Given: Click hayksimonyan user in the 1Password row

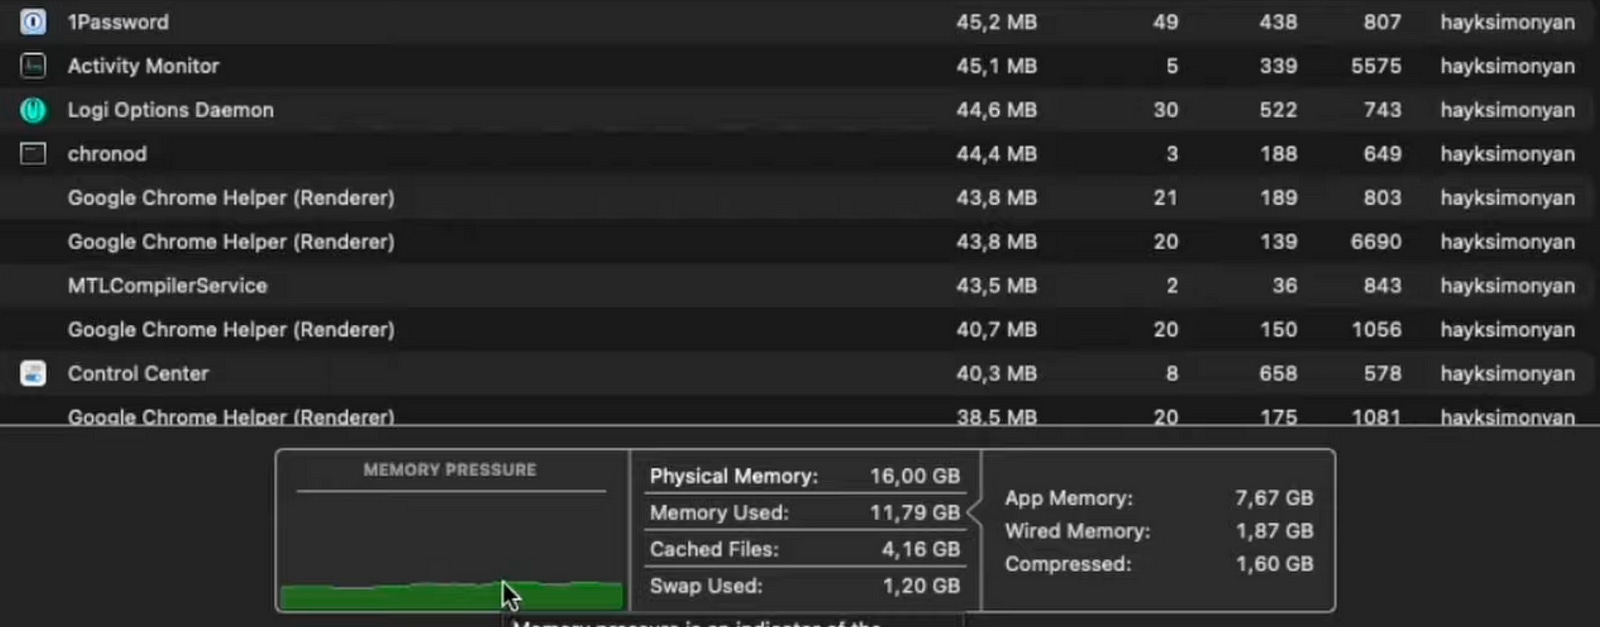Looking at the screenshot, I should (1507, 22).
